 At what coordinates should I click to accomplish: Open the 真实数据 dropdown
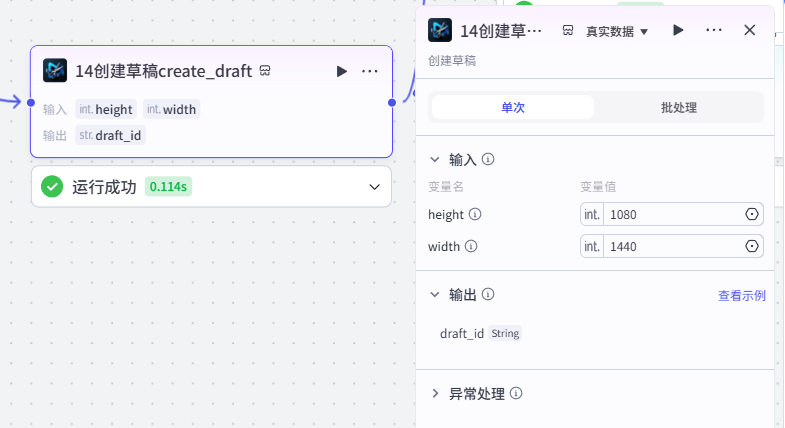pyautogui.click(x=617, y=32)
